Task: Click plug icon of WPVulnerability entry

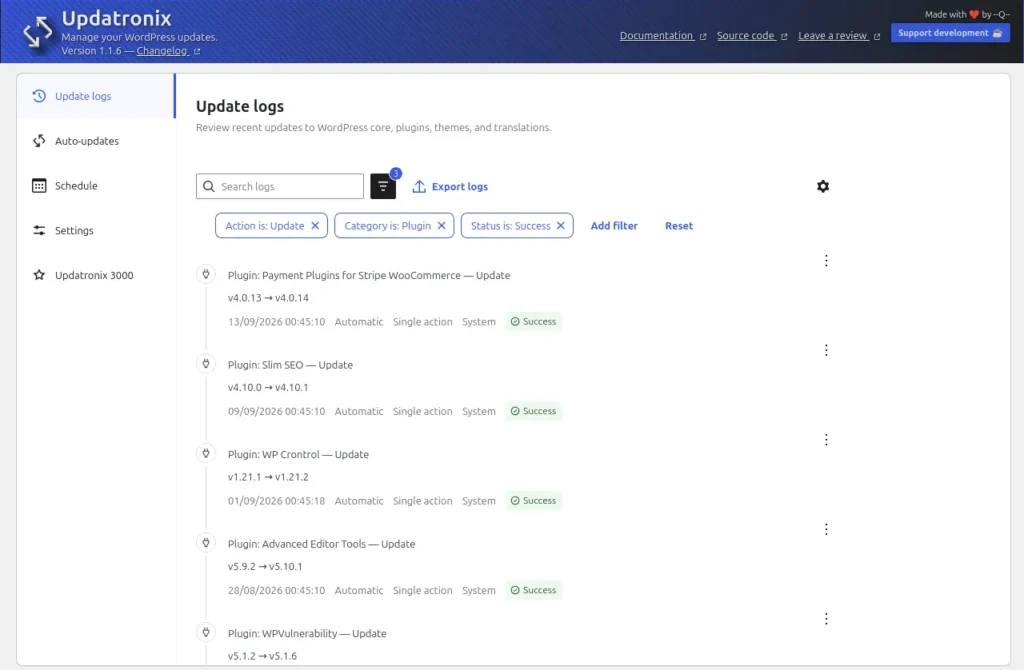Action: coord(206,632)
